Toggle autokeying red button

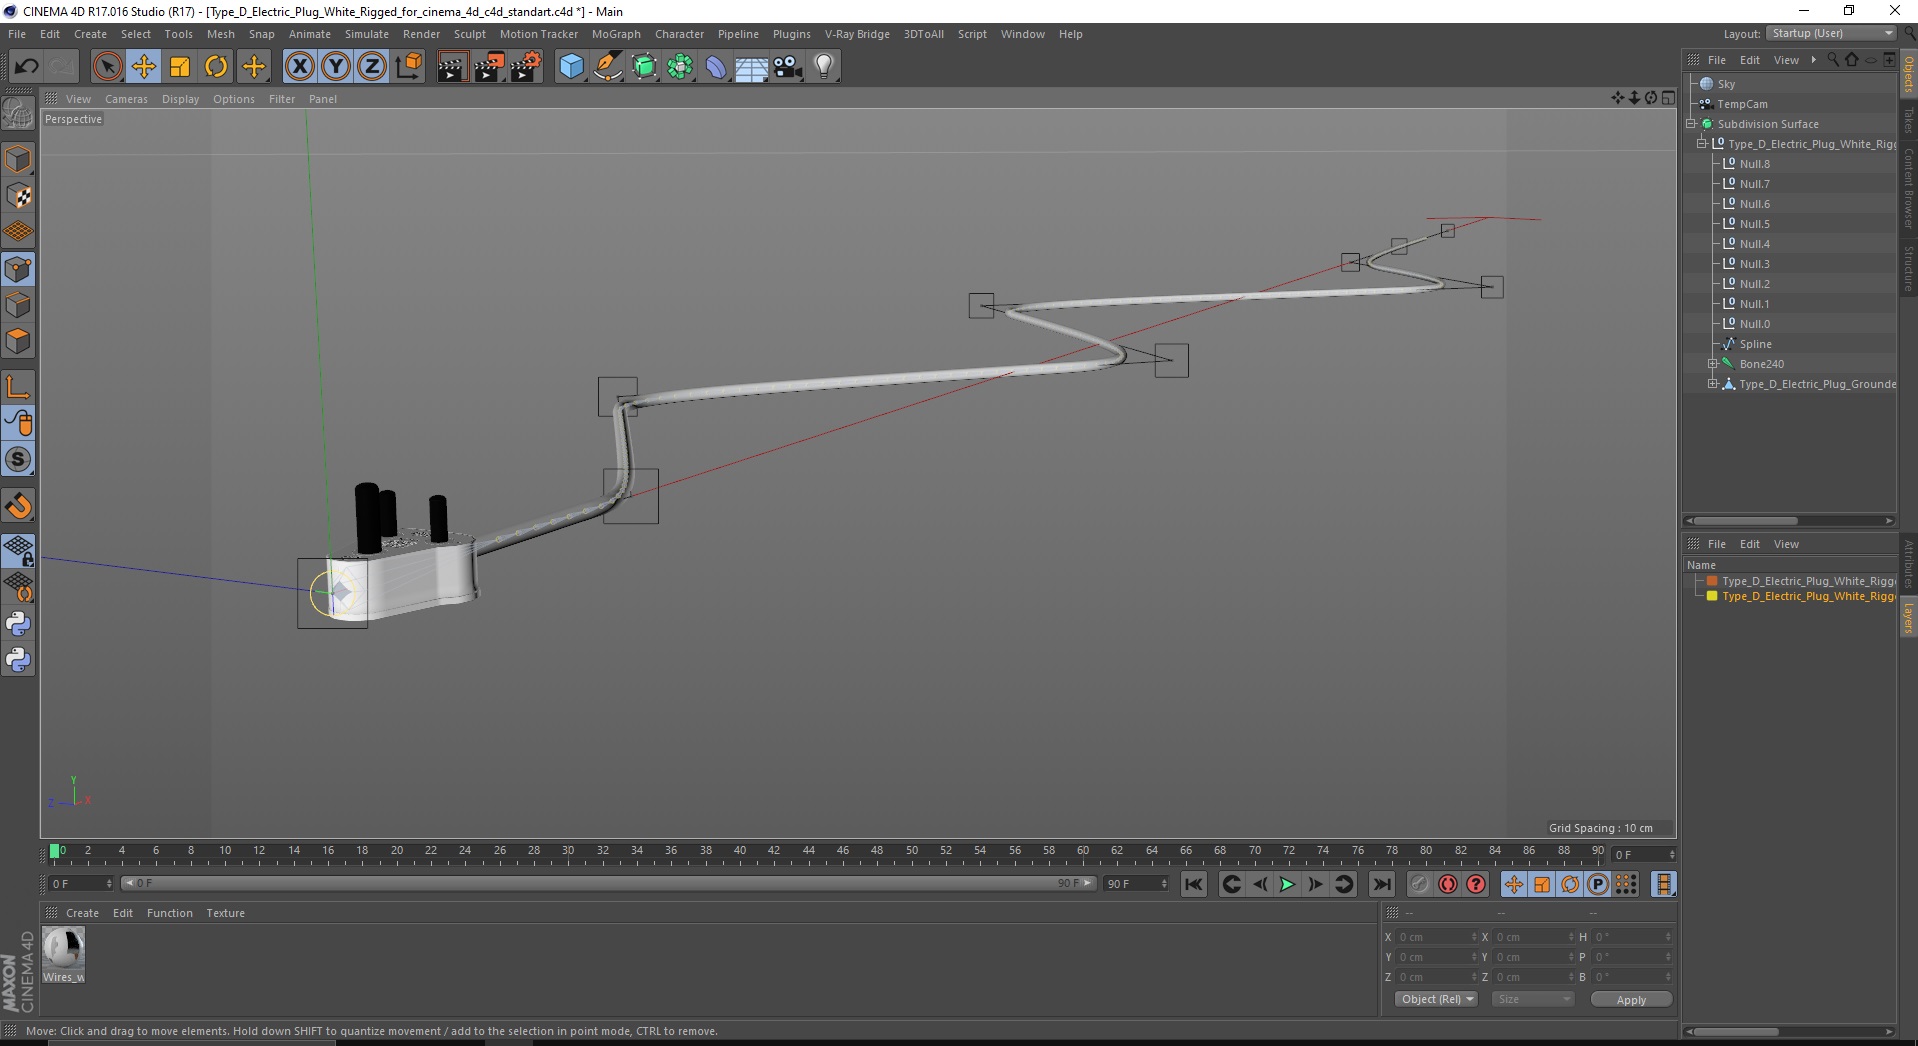[x=1448, y=884]
